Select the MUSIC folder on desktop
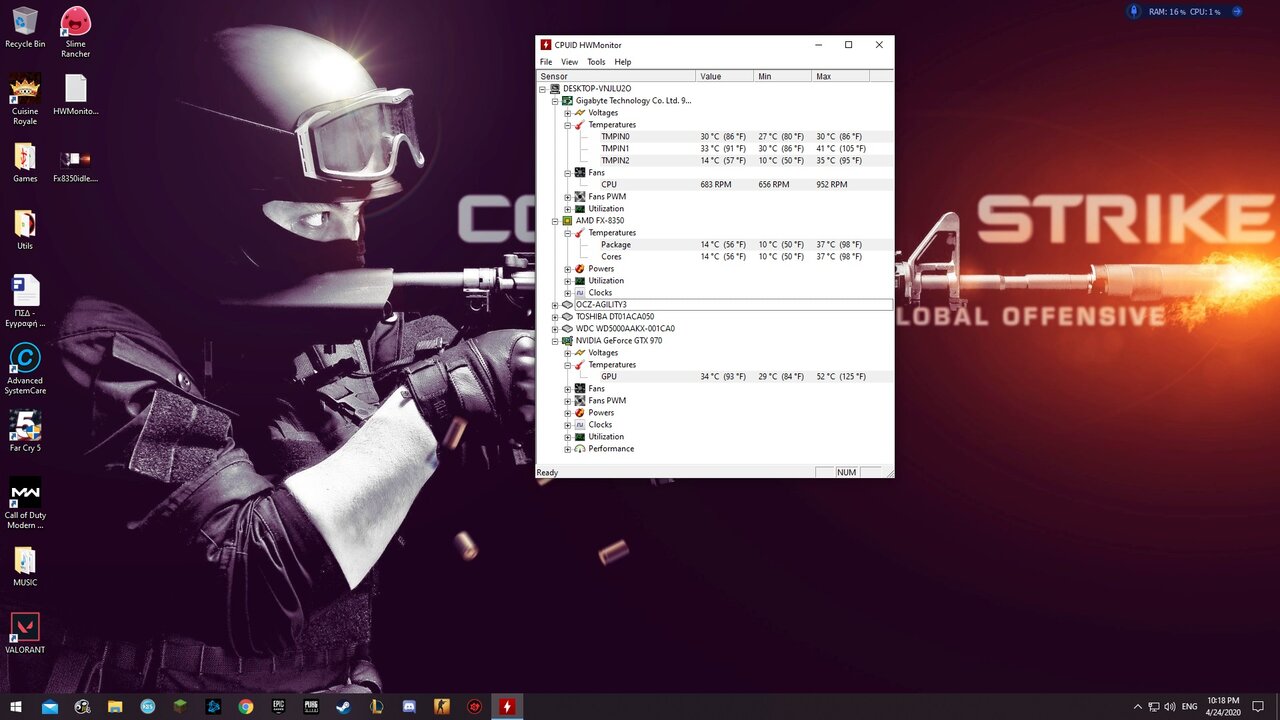The height and width of the screenshot is (720, 1280). 25,566
